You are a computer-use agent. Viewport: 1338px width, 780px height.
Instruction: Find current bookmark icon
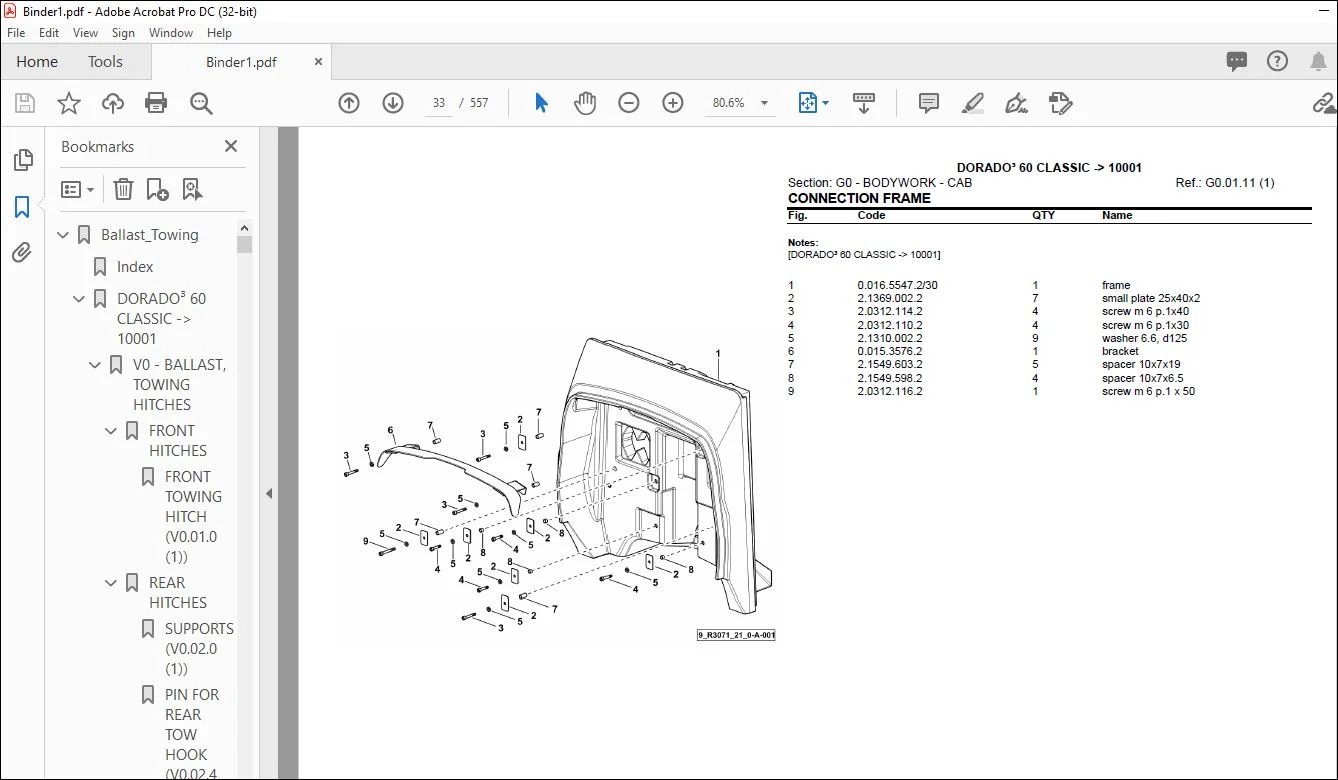(x=192, y=189)
